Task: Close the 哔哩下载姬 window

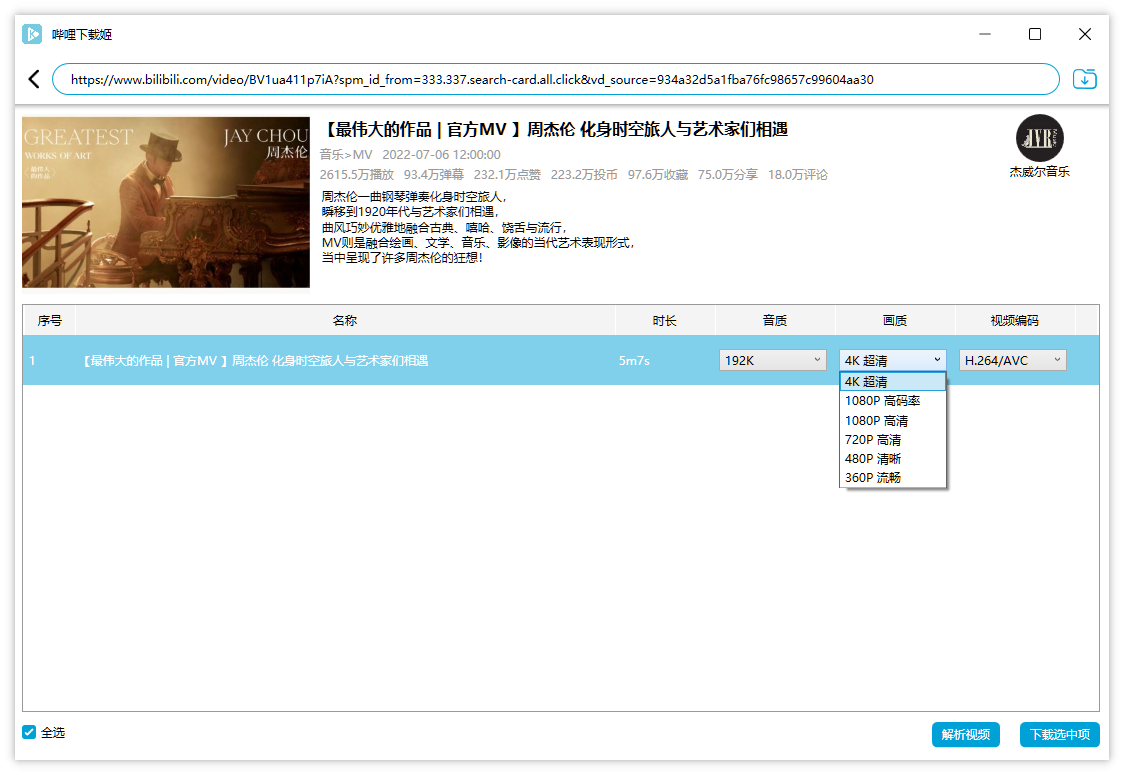Action: click(1085, 34)
